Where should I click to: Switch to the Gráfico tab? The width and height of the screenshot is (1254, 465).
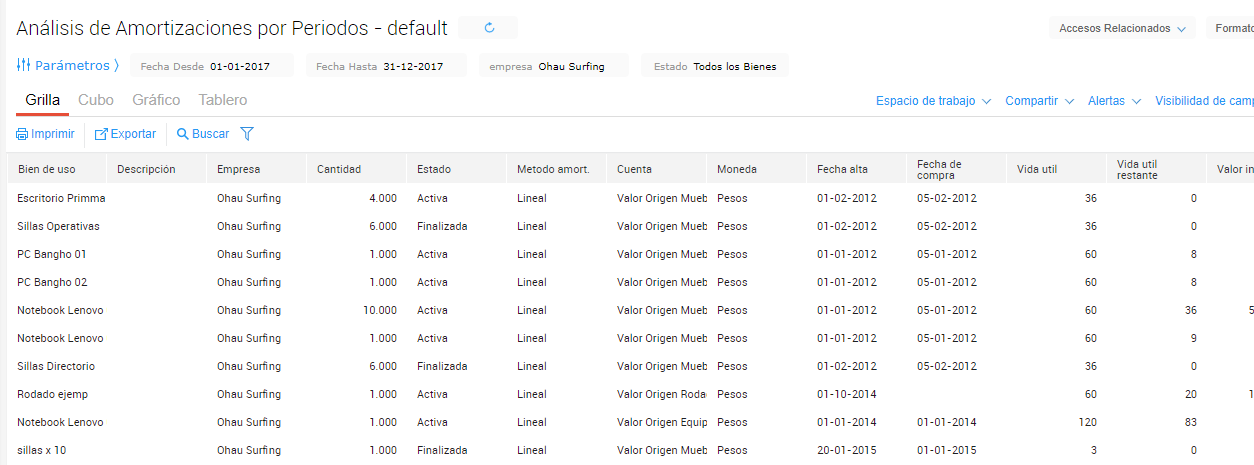(156, 100)
